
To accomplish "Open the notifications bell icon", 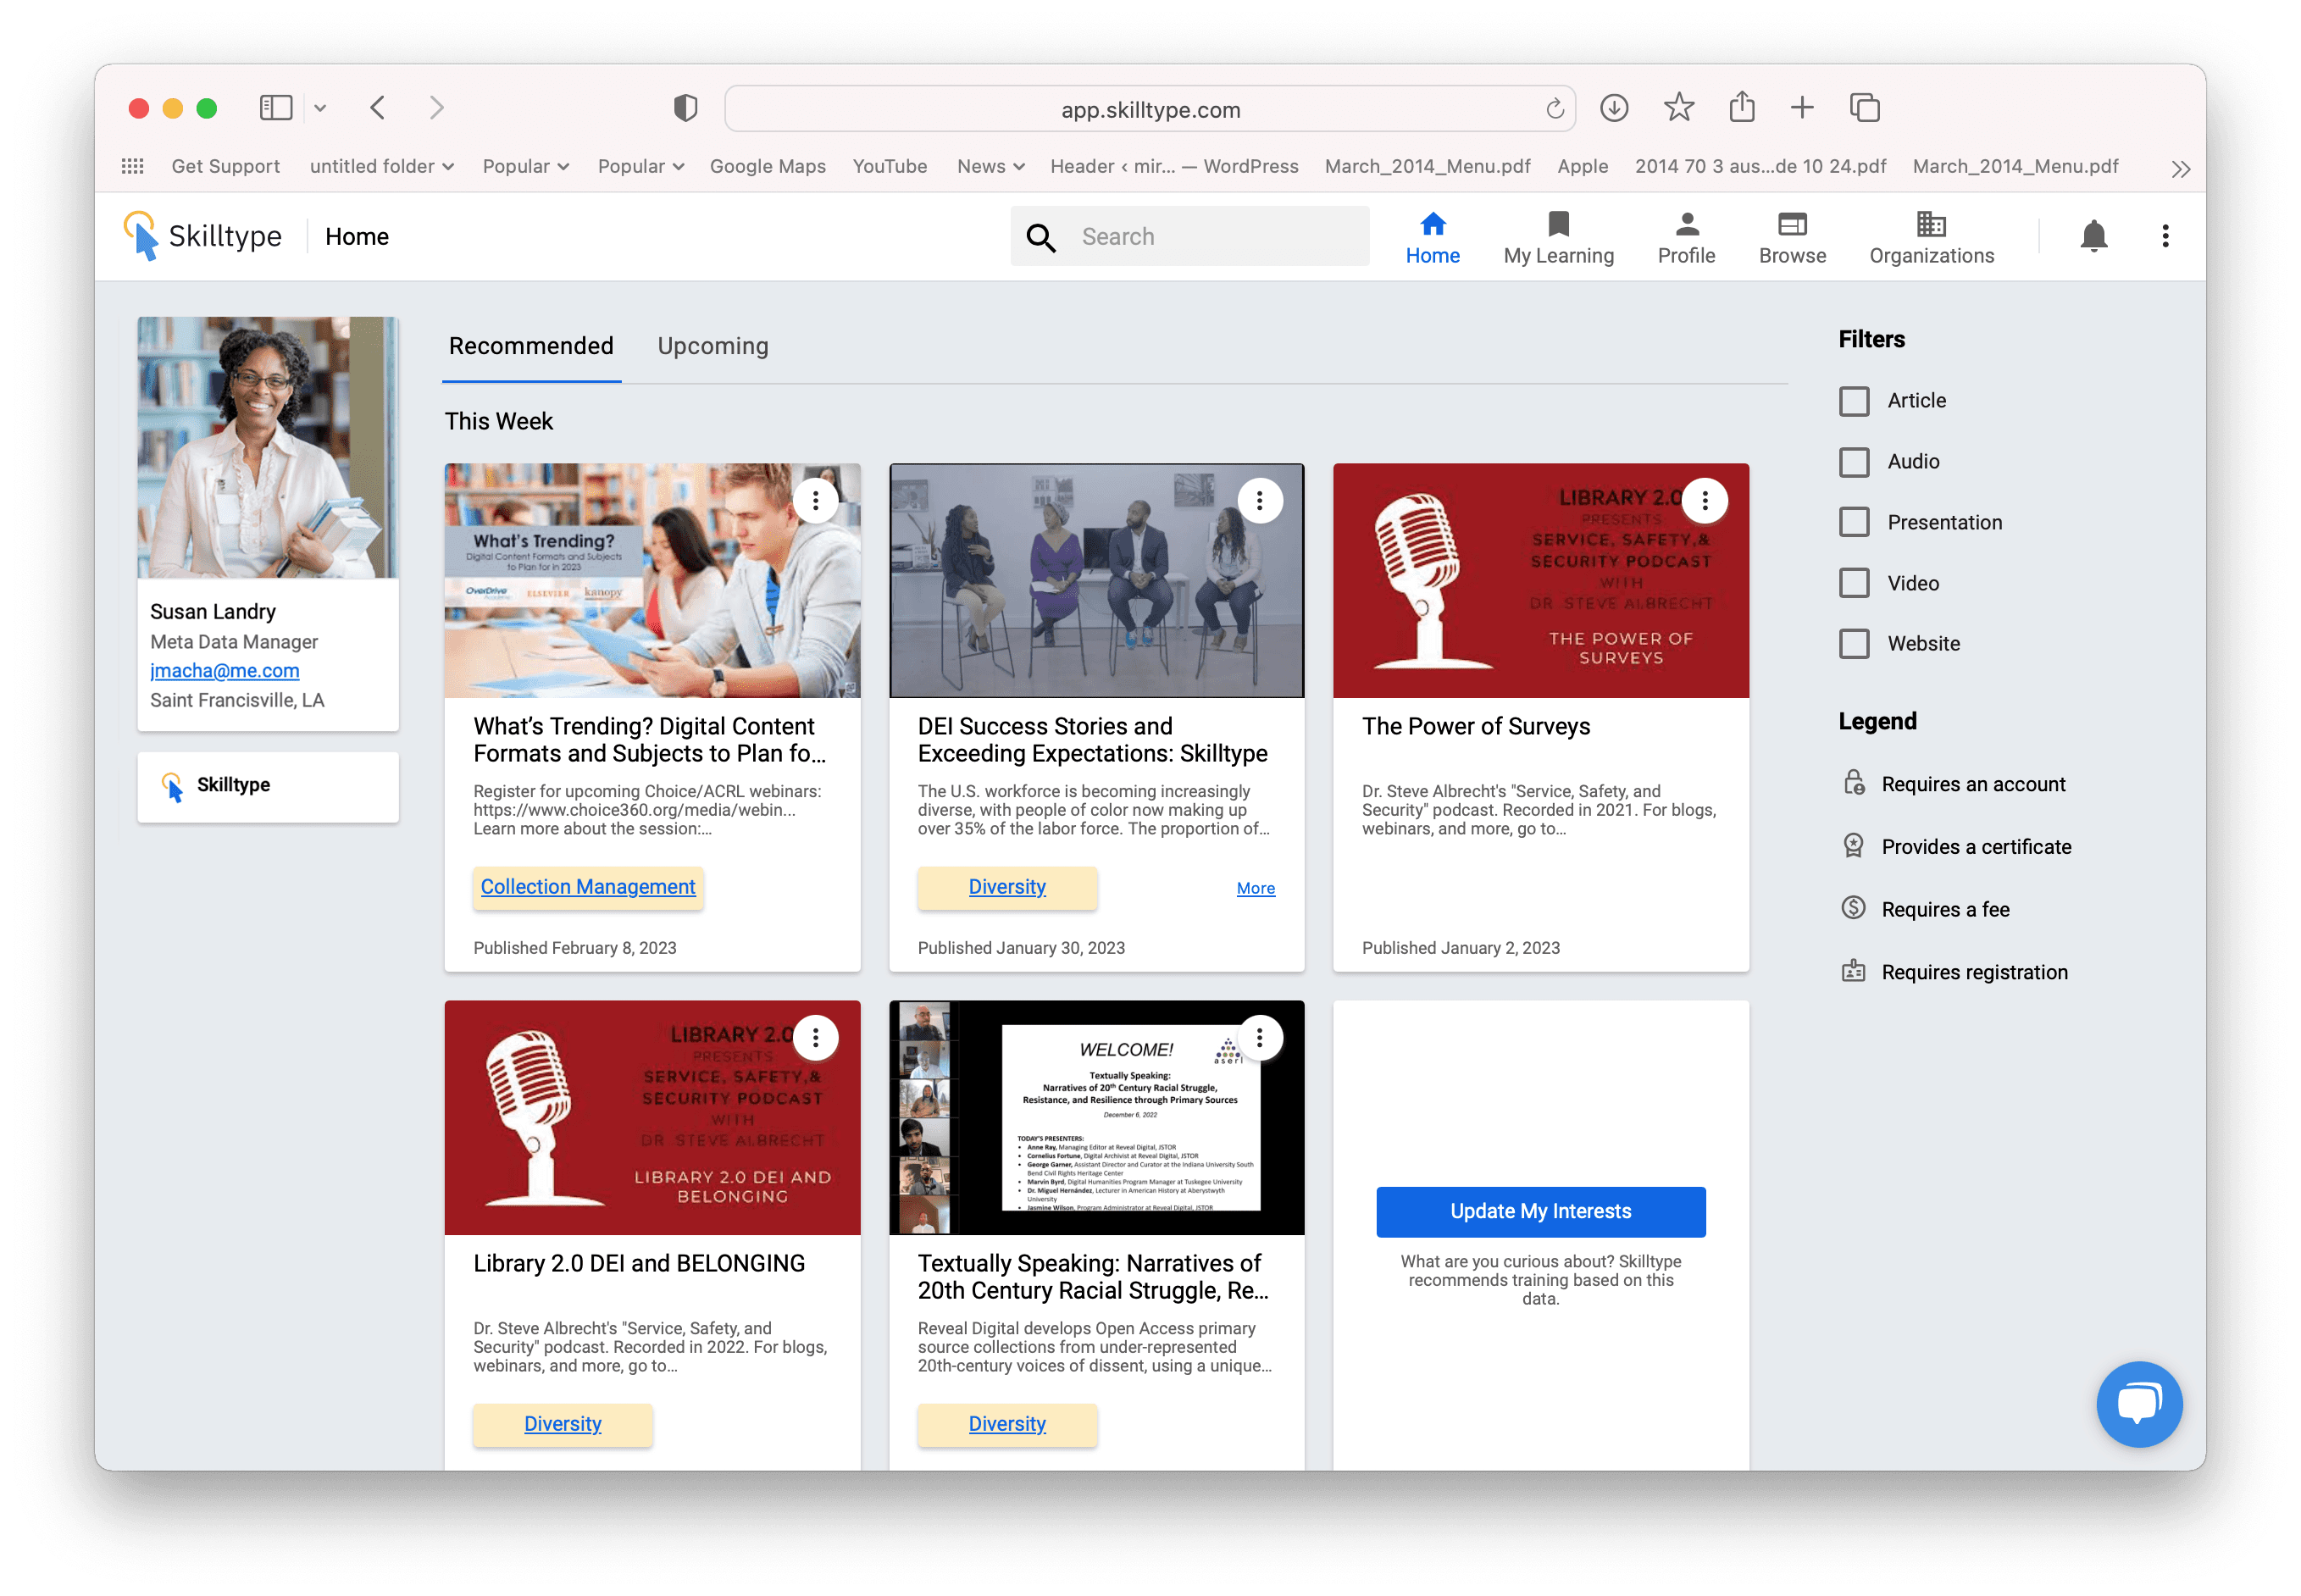I will click(2093, 236).
